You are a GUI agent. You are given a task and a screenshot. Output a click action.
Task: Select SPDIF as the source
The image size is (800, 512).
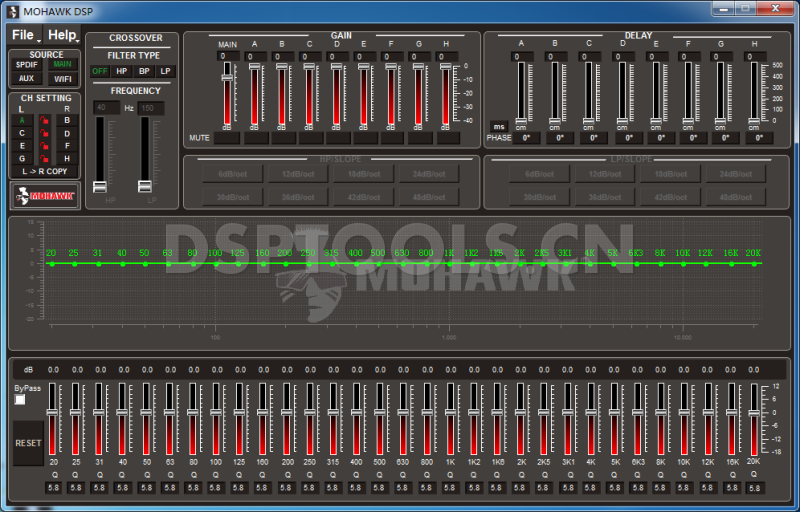[26, 65]
